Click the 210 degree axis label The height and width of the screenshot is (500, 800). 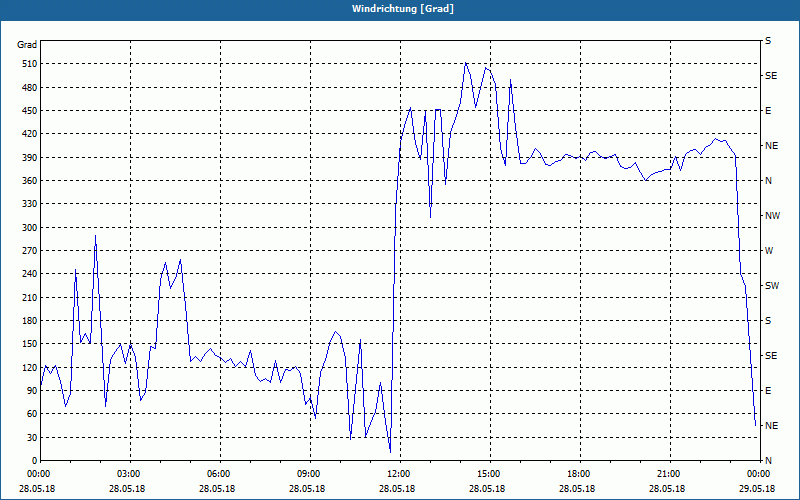29,297
